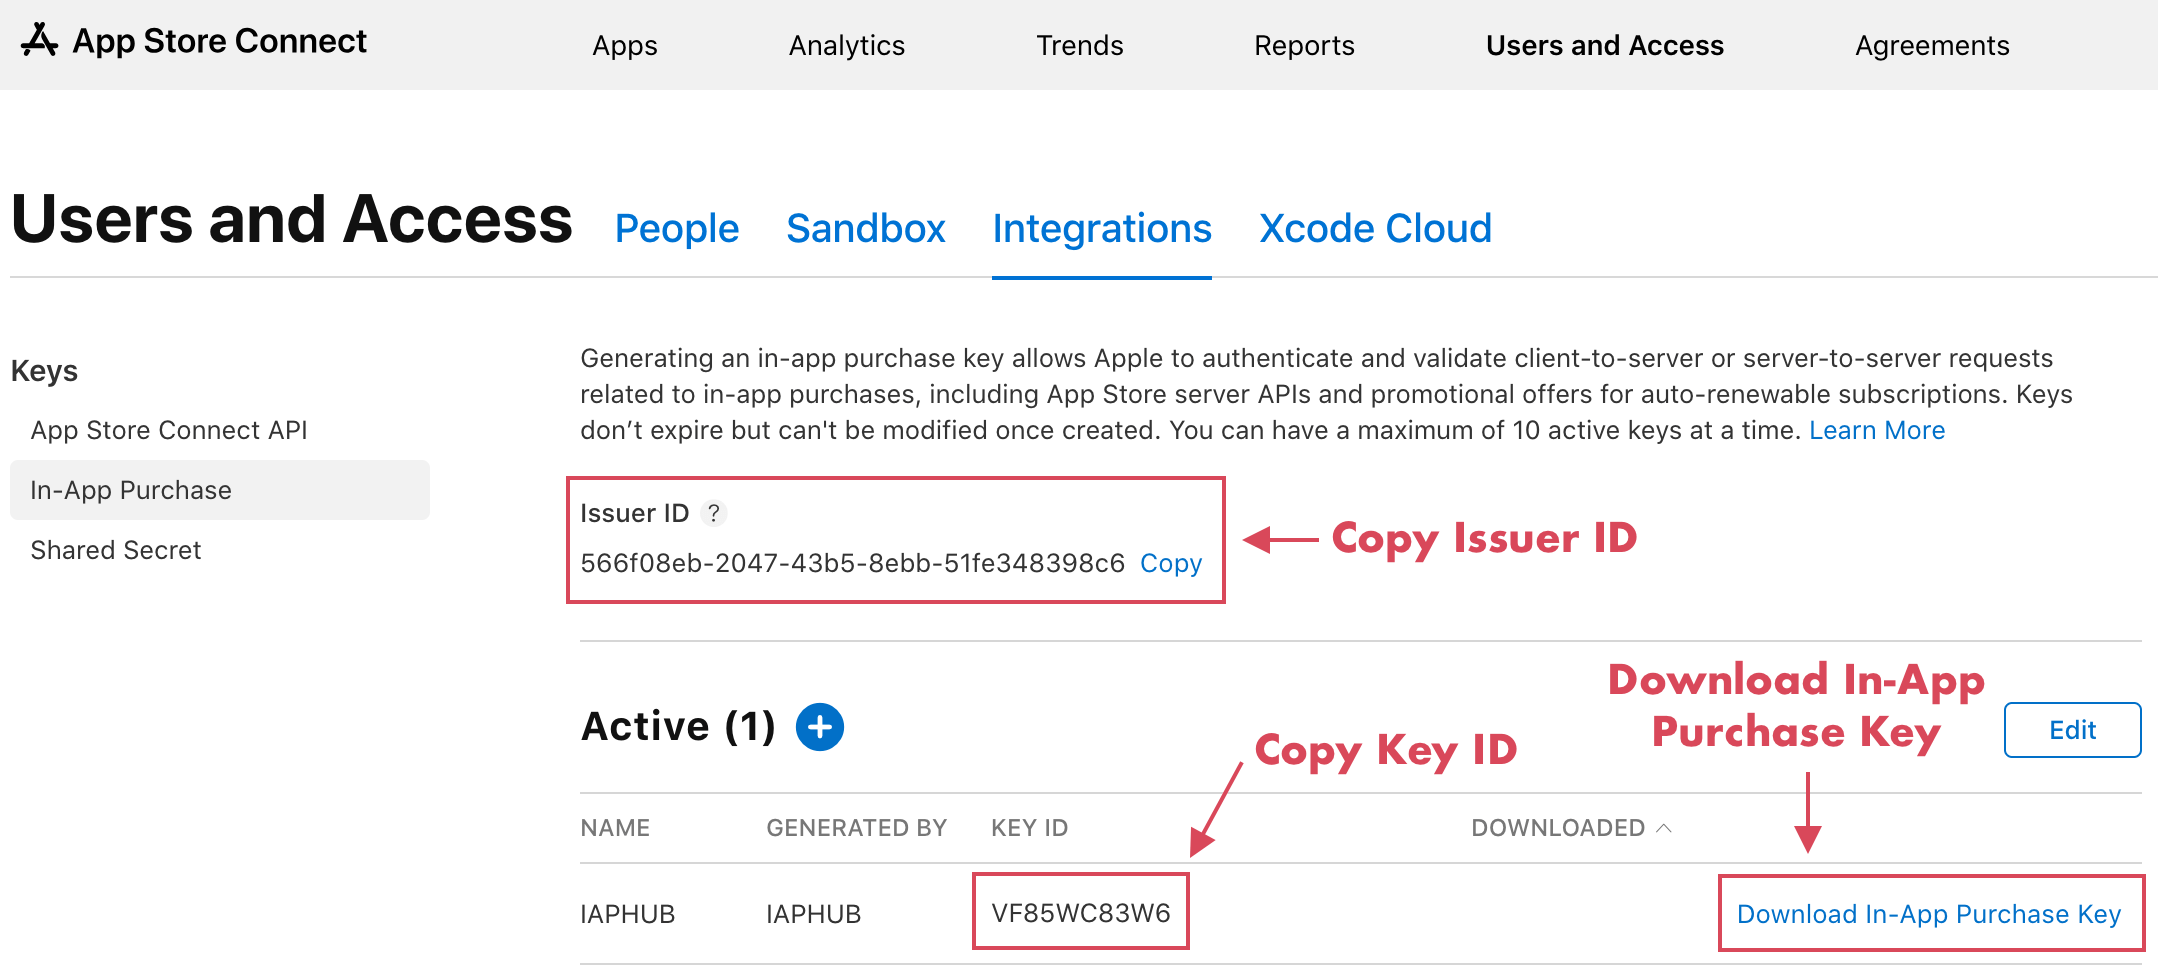Open the Apps menu item
2158x978 pixels.
[x=625, y=46]
